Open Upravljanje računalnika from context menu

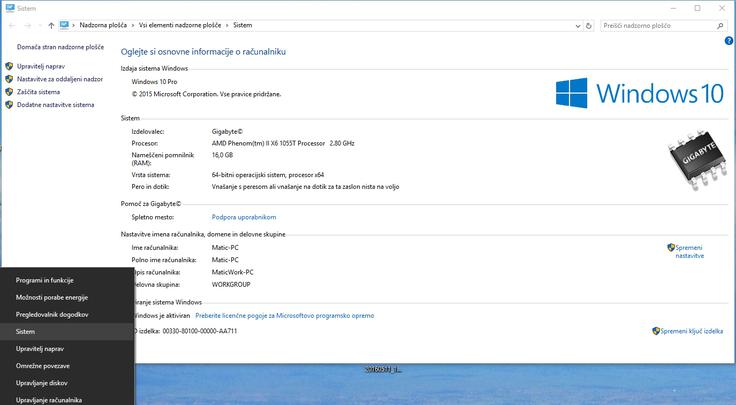(x=67, y=400)
